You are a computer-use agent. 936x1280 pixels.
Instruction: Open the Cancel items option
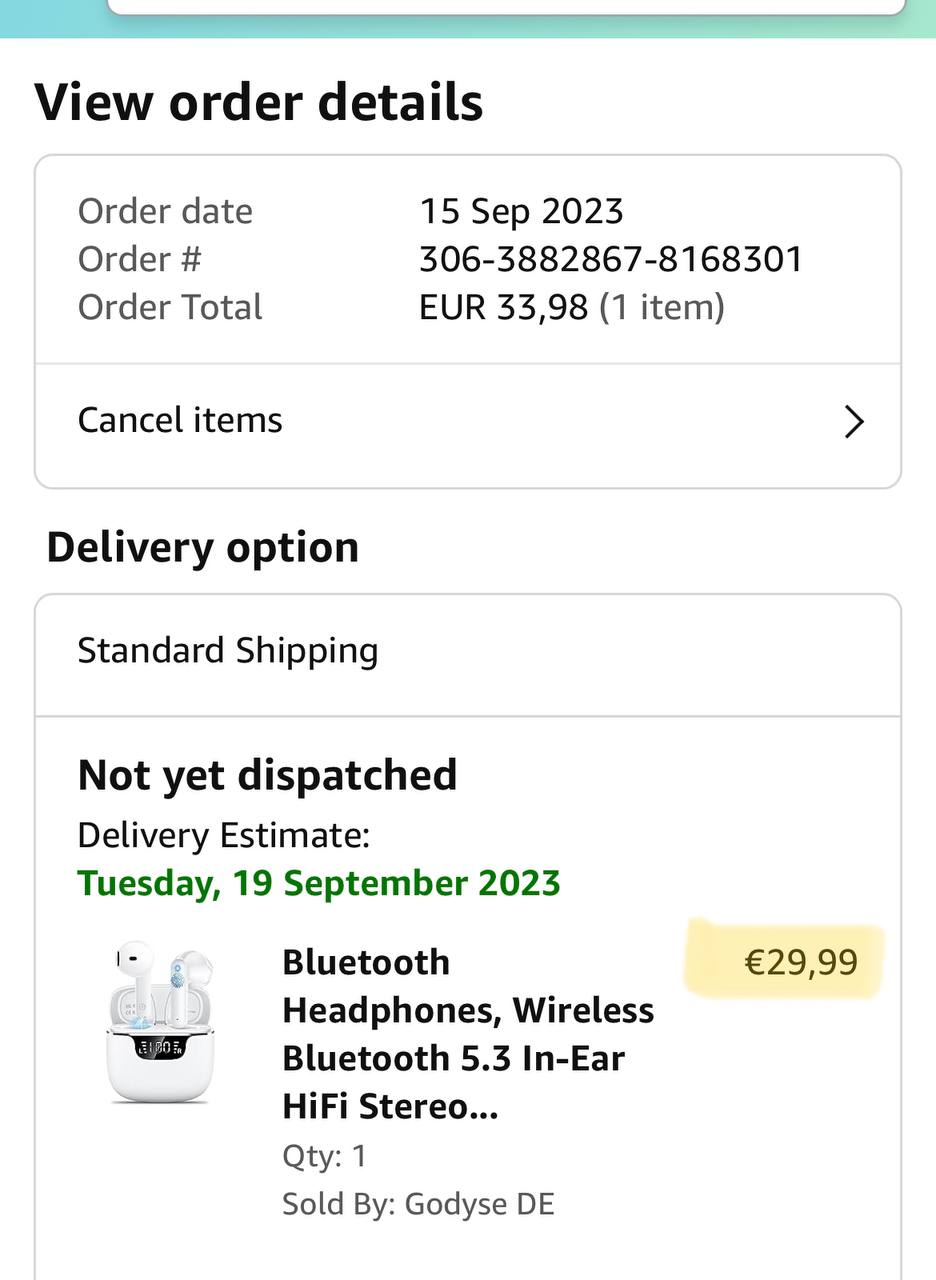pyautogui.click(x=180, y=420)
